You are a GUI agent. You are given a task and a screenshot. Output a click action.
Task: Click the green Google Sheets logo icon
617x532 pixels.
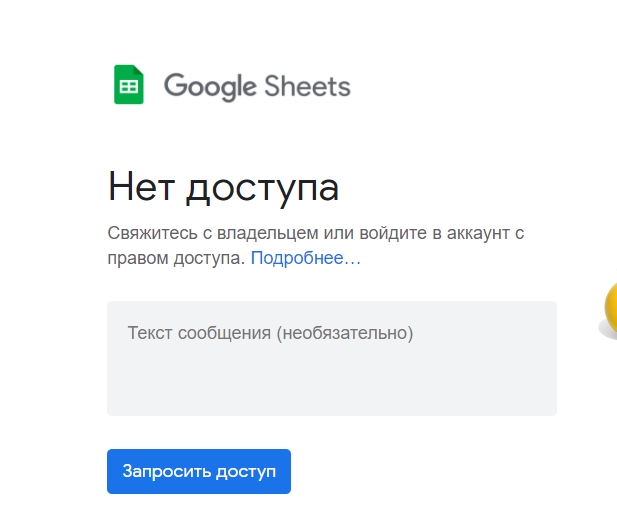pyautogui.click(x=129, y=85)
